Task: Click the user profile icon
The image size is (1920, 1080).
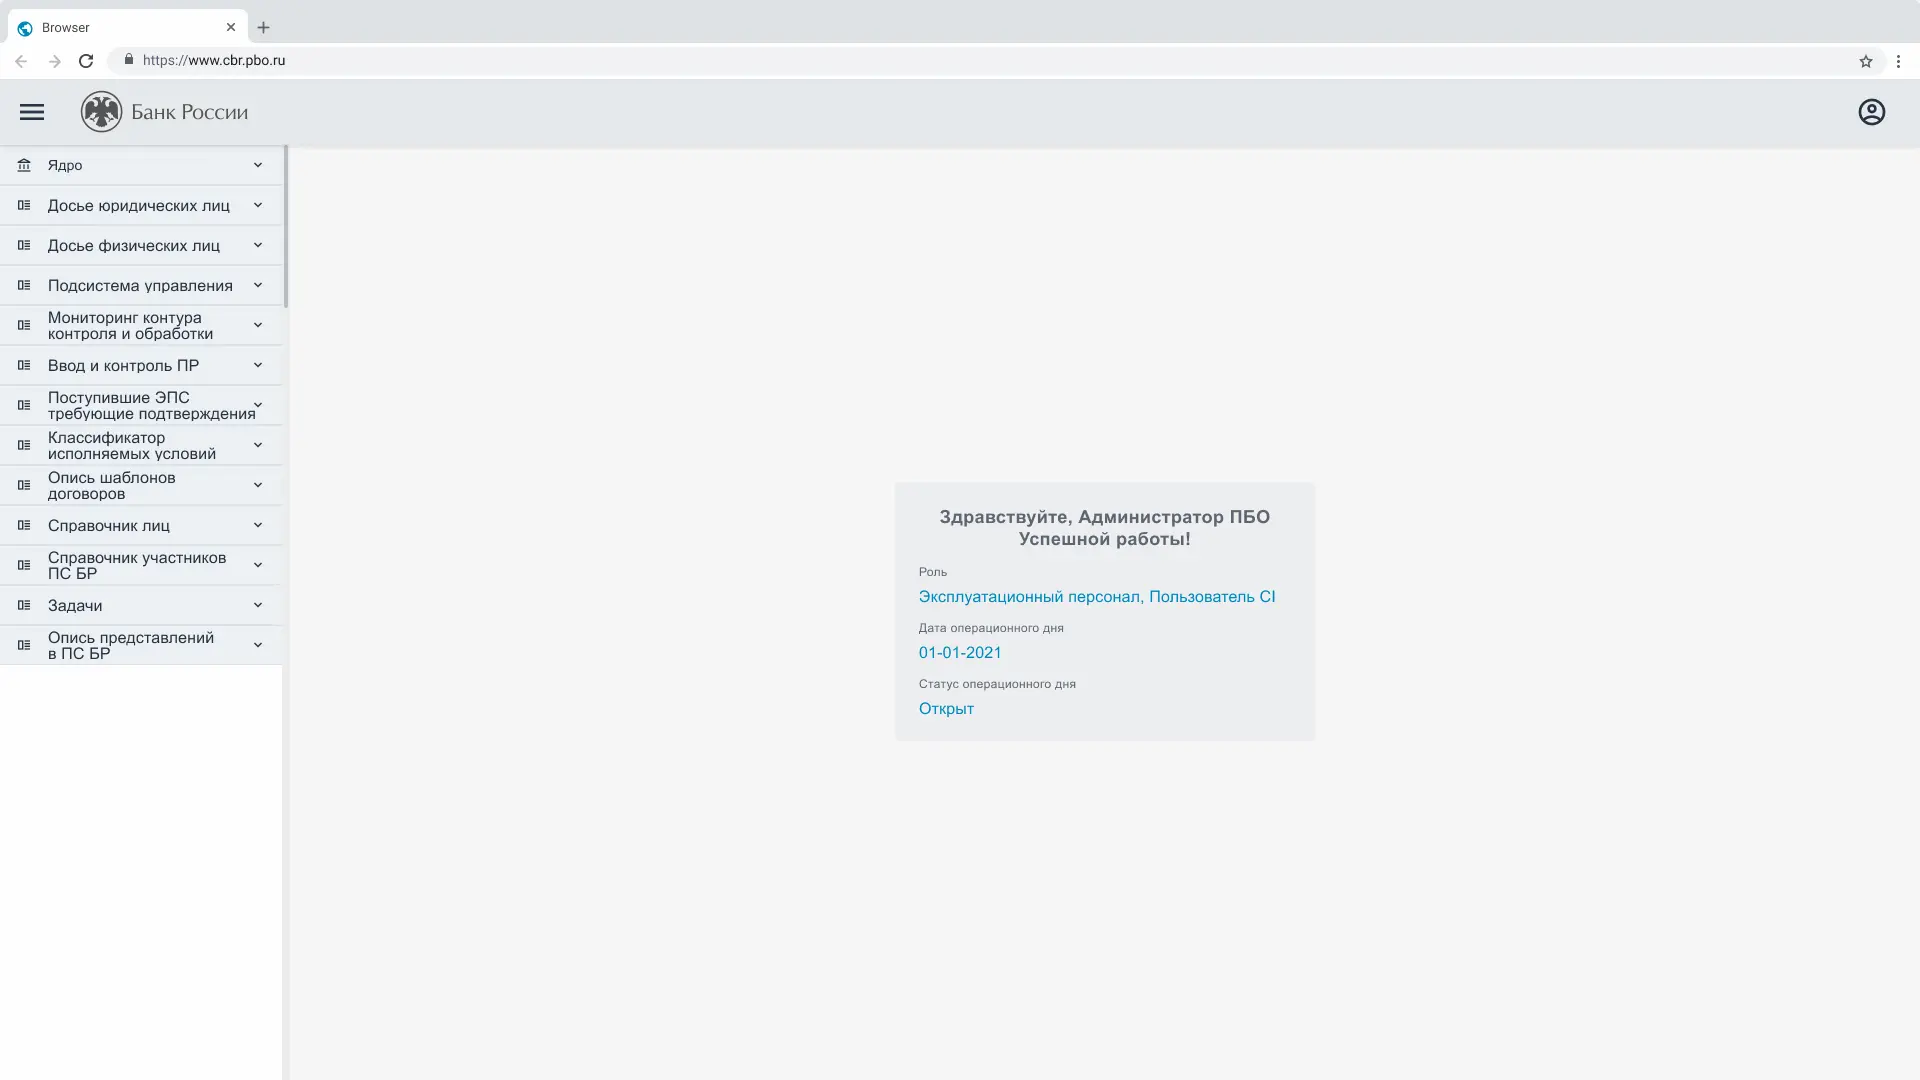Action: pyautogui.click(x=1871, y=111)
